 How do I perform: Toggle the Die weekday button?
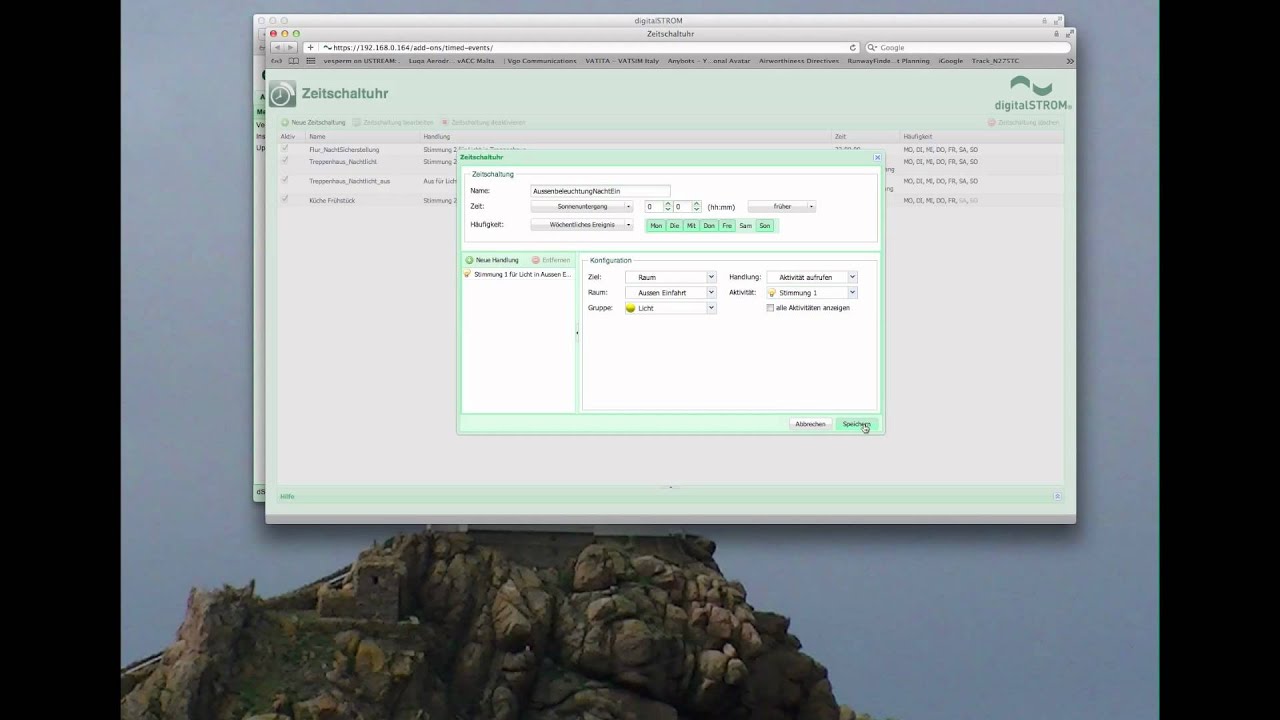click(675, 226)
